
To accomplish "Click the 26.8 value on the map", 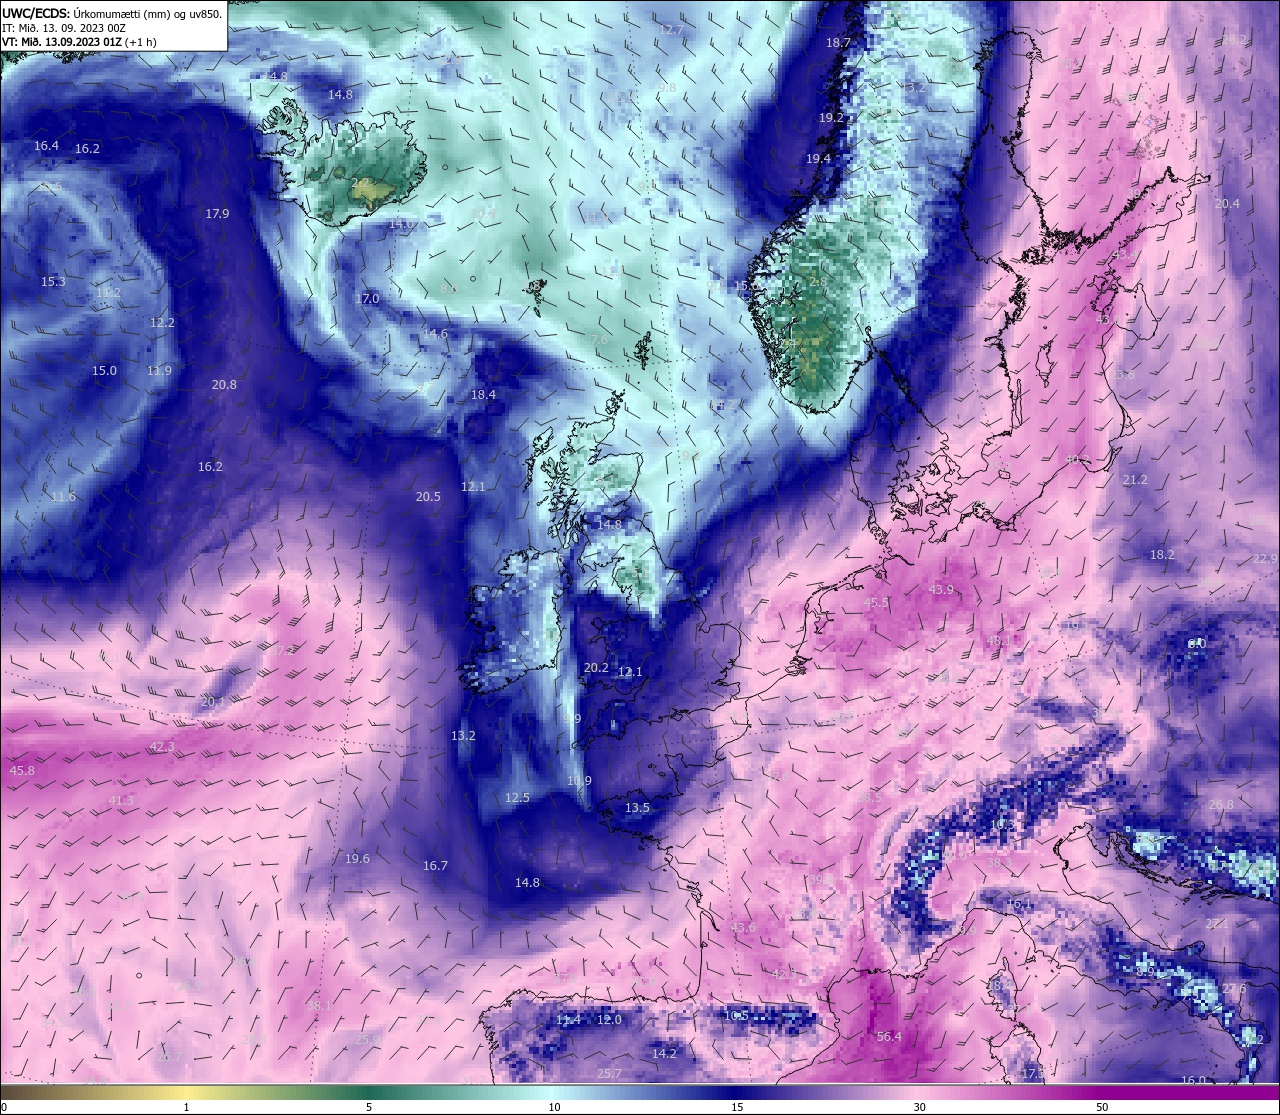I will coord(1221,804).
